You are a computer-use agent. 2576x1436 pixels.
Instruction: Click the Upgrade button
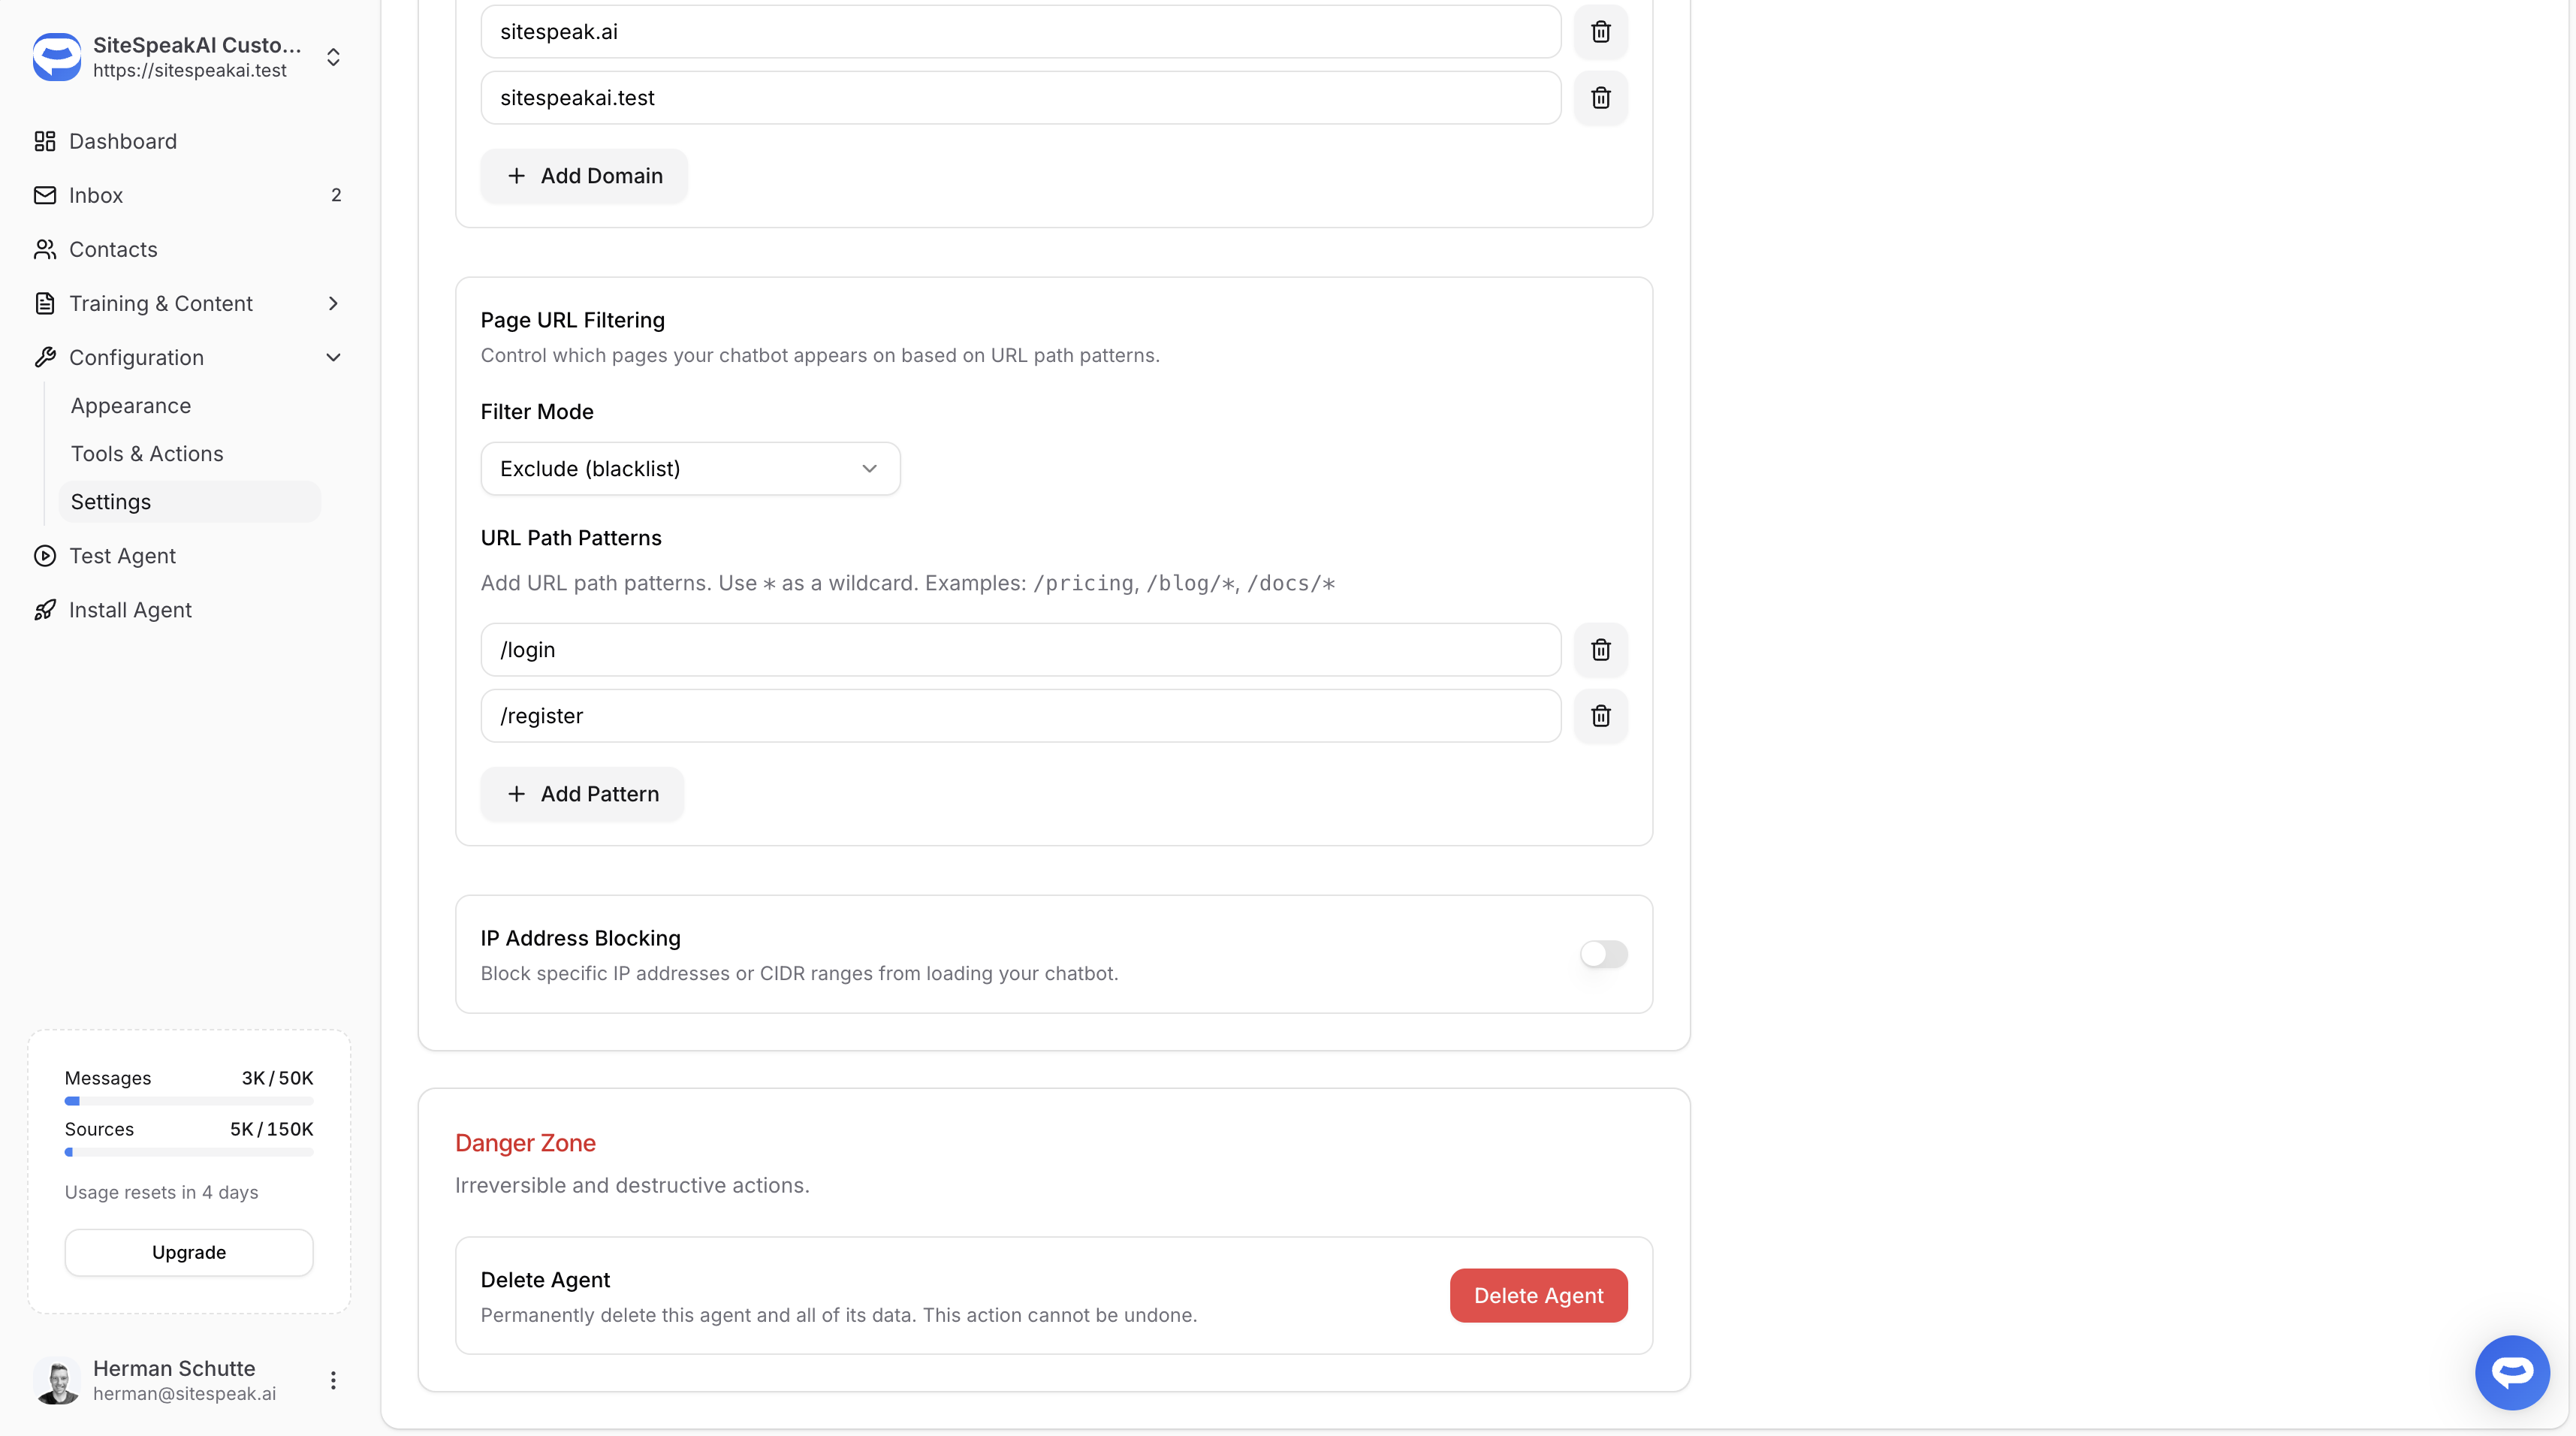pyautogui.click(x=189, y=1252)
